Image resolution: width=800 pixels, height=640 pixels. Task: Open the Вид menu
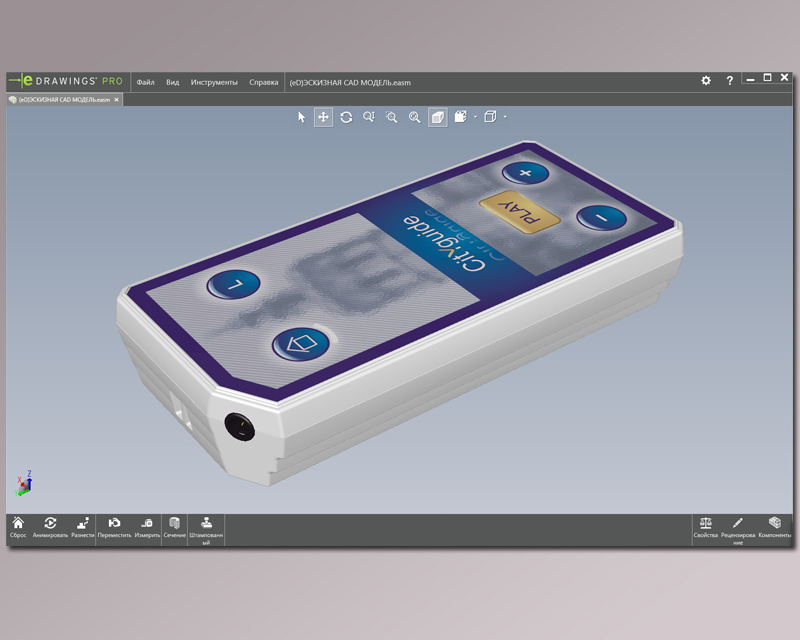tap(172, 82)
